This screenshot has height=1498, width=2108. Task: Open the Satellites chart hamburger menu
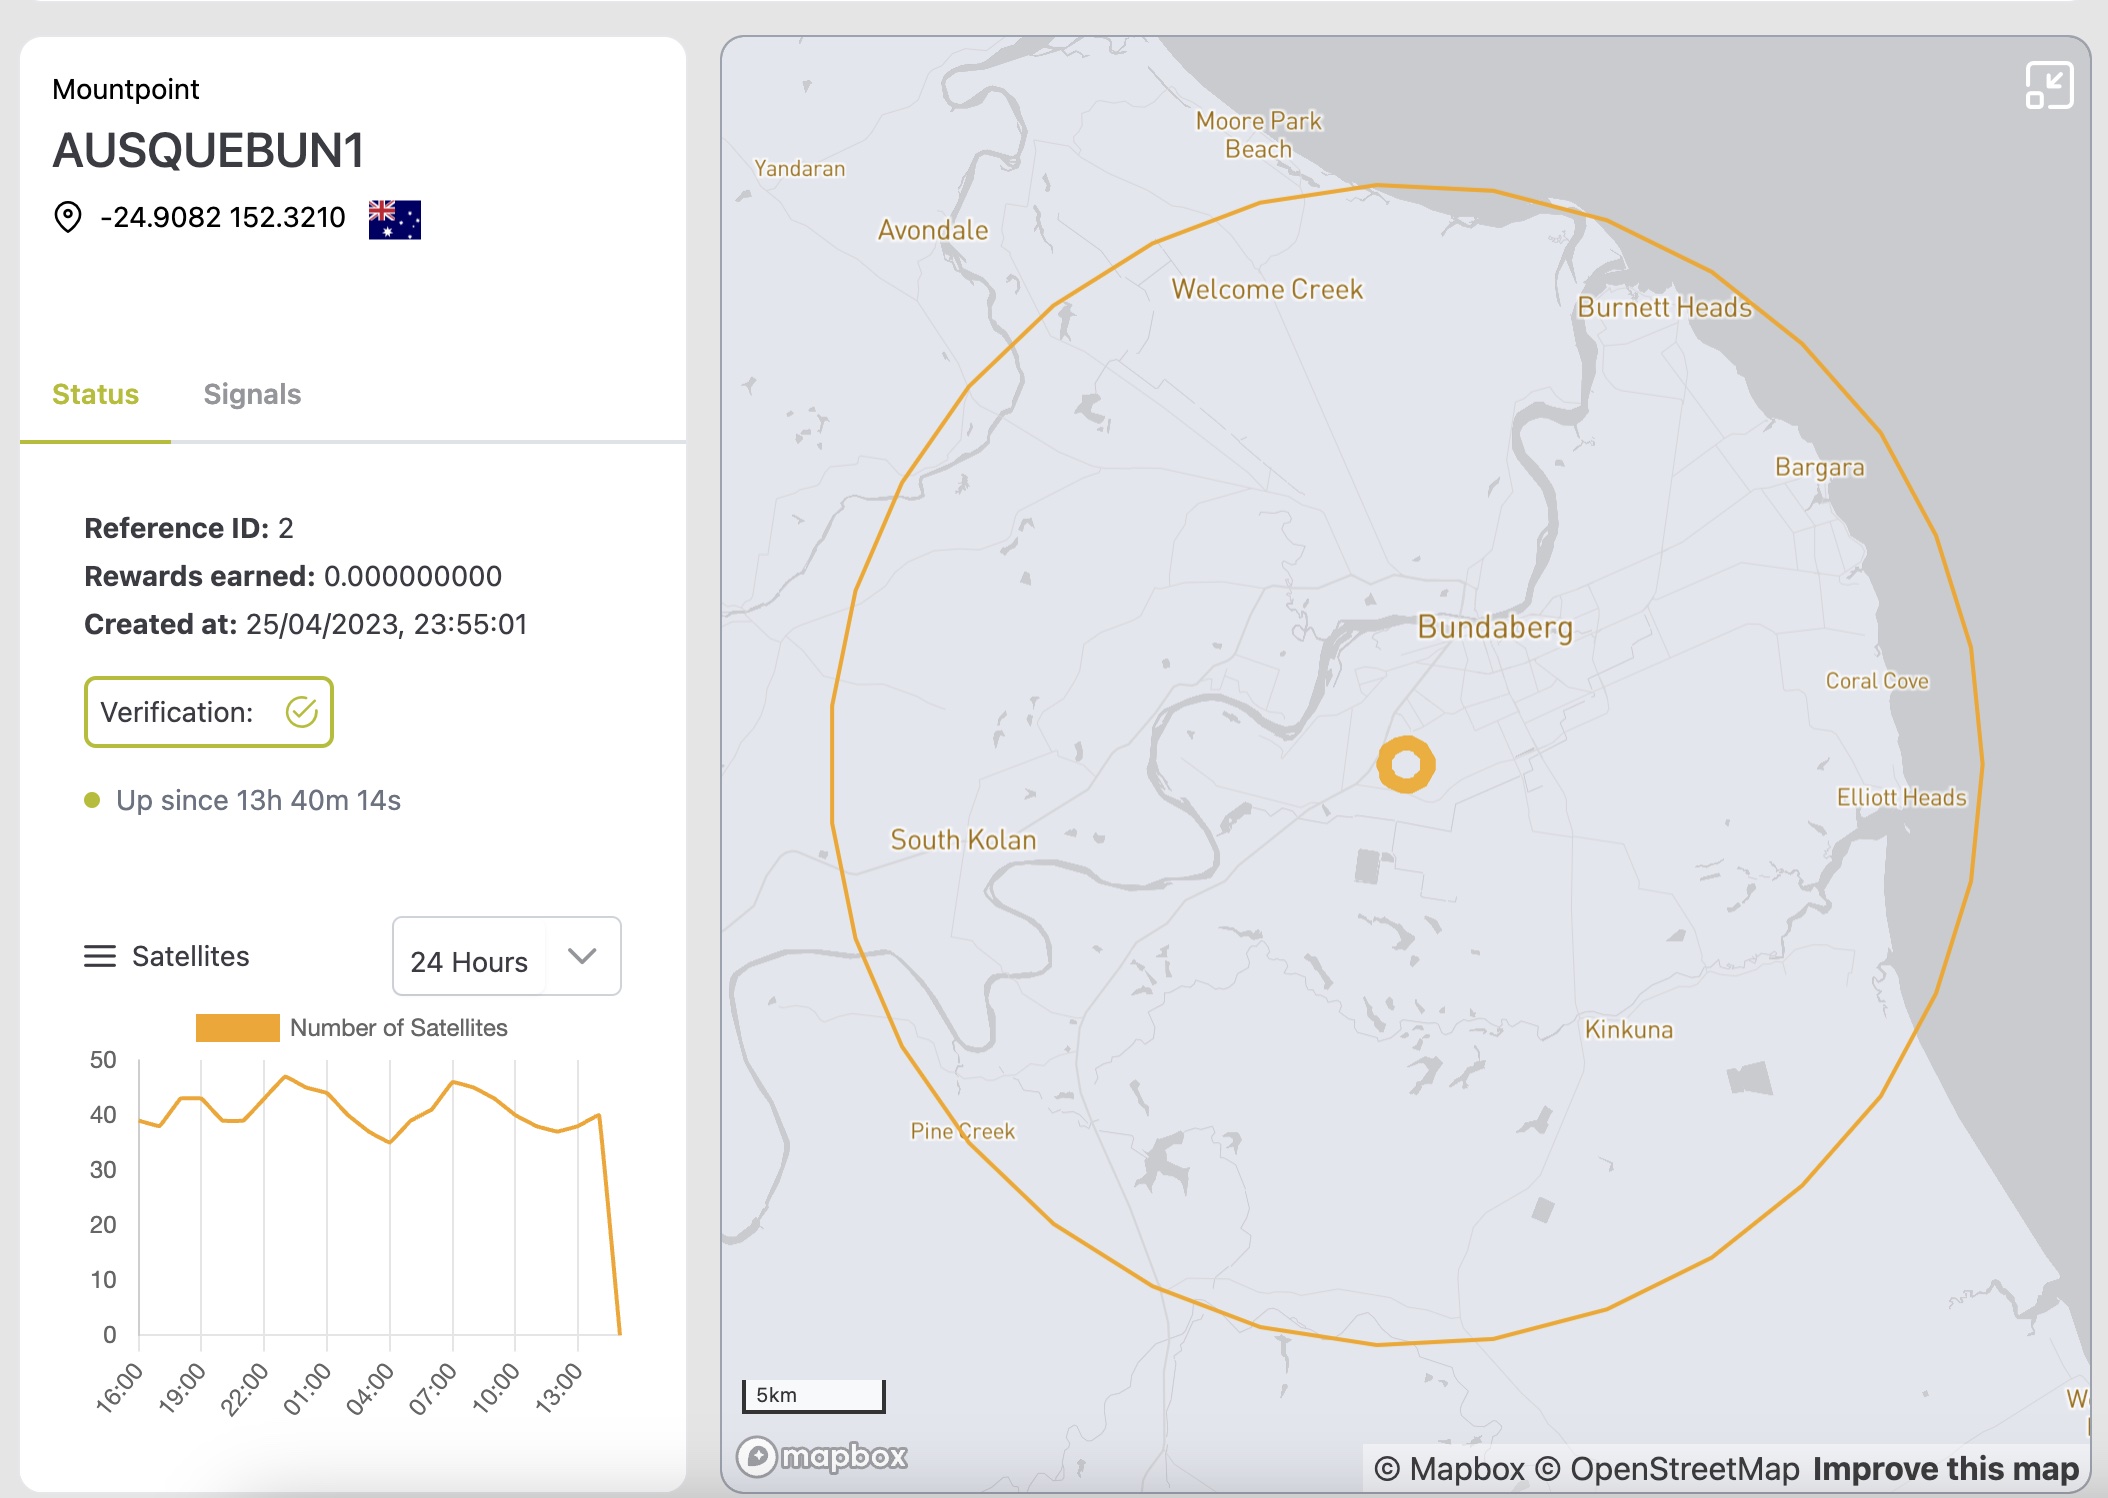[100, 956]
